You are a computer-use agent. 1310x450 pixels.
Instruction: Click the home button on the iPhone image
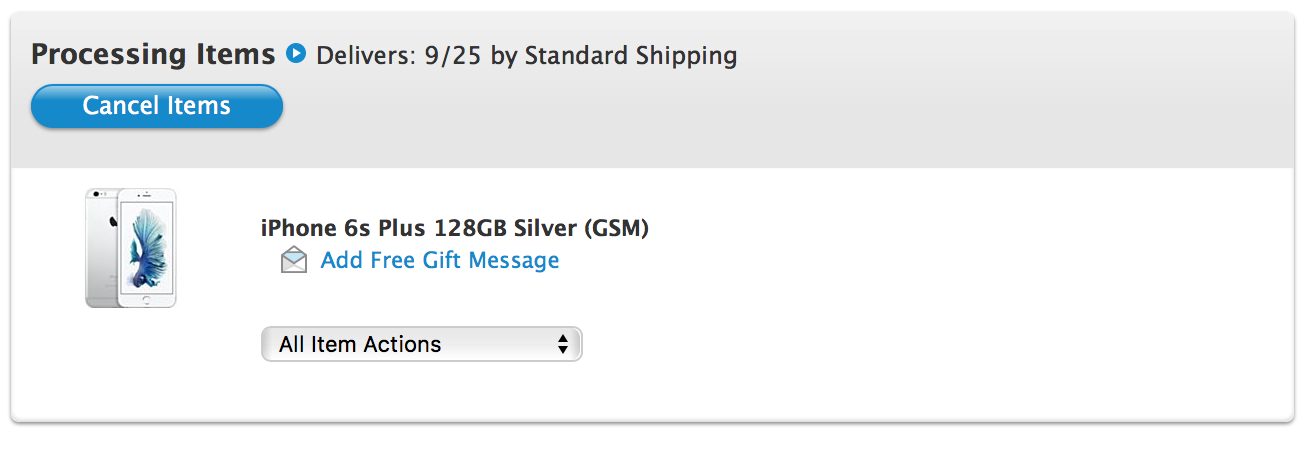pos(147,299)
